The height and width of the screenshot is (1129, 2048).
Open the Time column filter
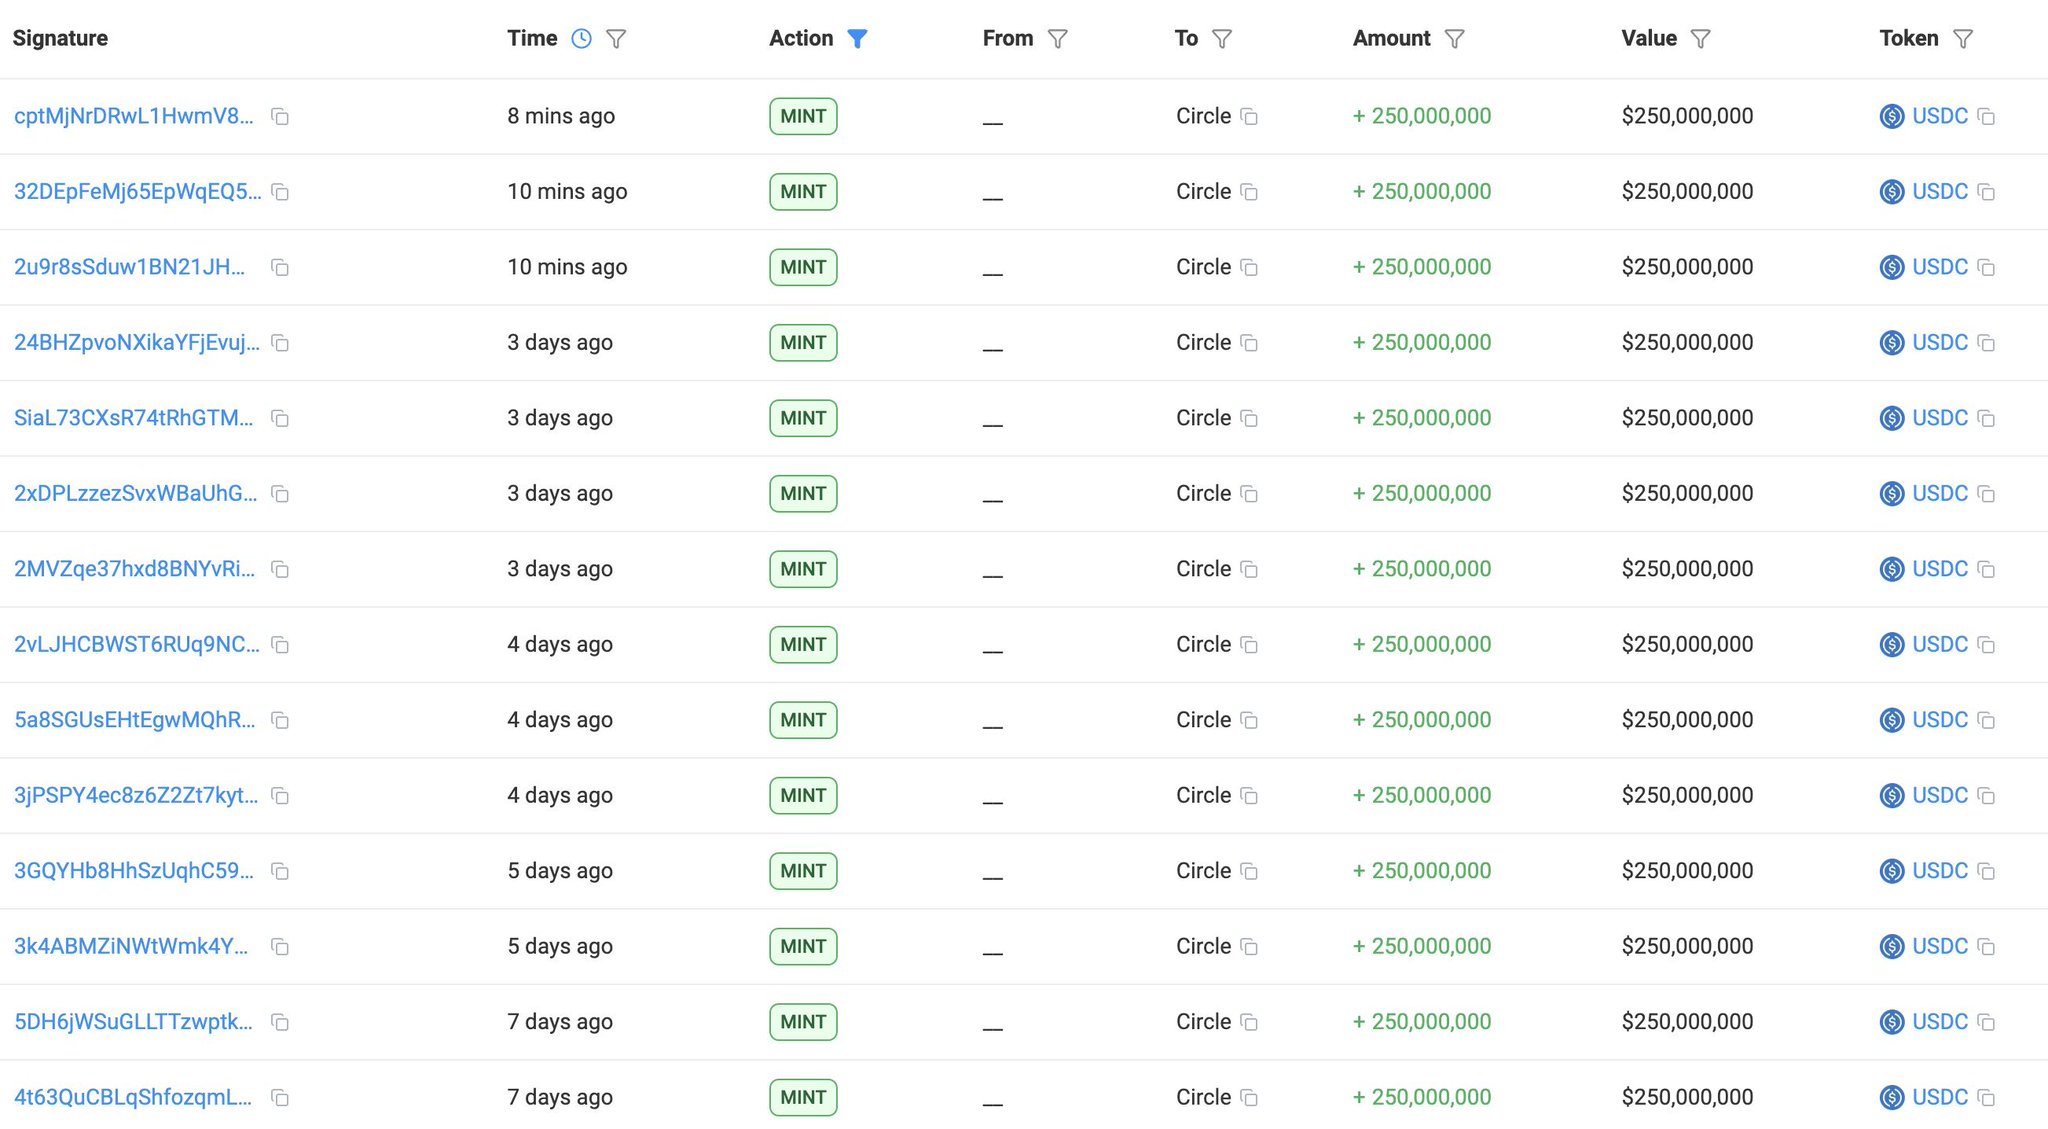616,39
